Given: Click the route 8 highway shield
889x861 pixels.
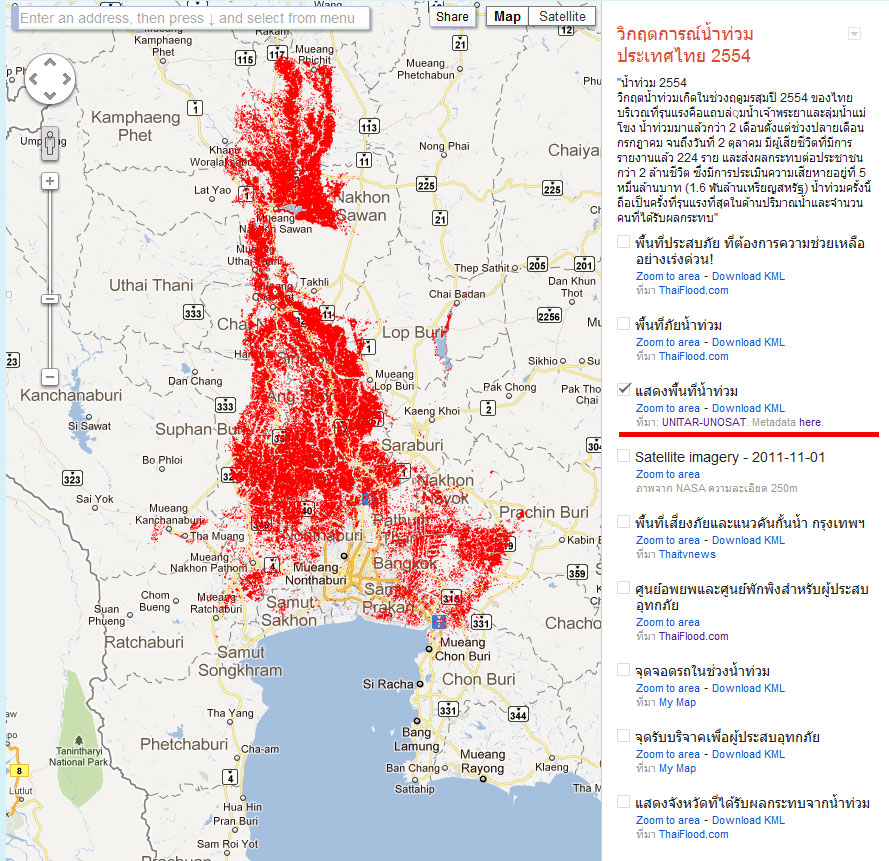Looking at the screenshot, I should [x=19, y=771].
